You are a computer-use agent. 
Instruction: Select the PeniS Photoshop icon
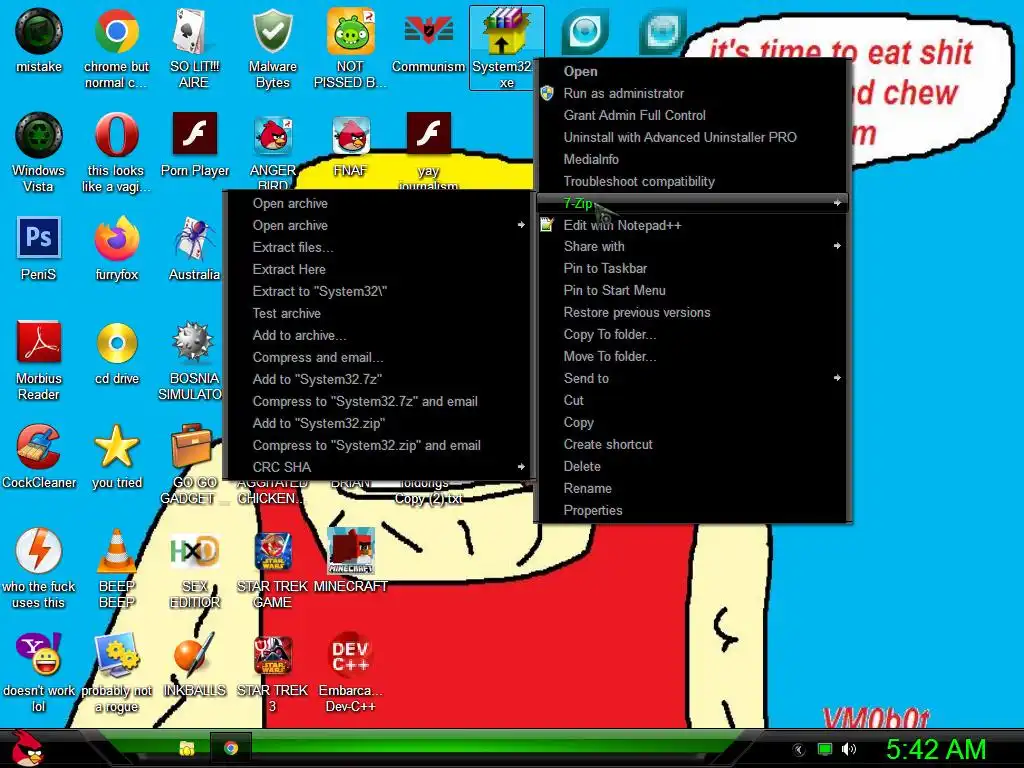39,238
